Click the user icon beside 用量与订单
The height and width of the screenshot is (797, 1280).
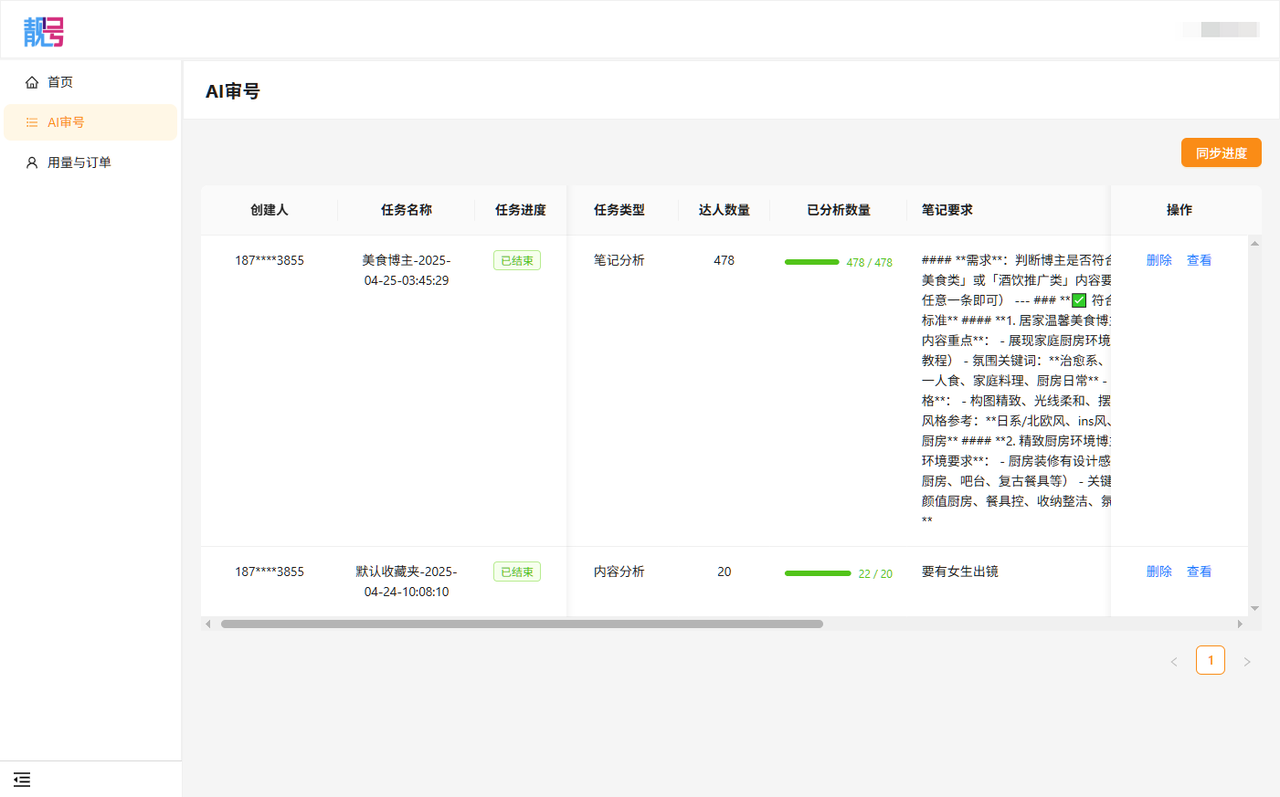click(32, 162)
